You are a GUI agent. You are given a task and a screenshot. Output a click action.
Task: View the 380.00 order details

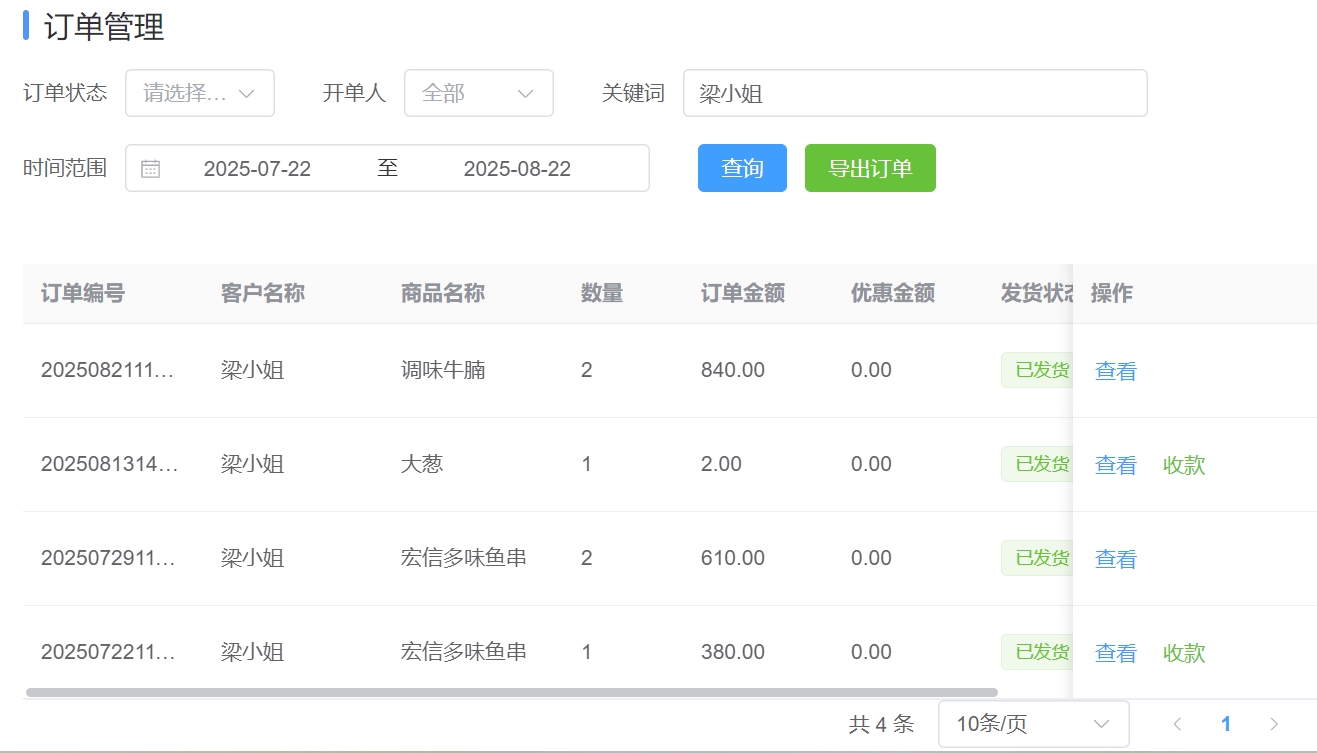(1115, 653)
